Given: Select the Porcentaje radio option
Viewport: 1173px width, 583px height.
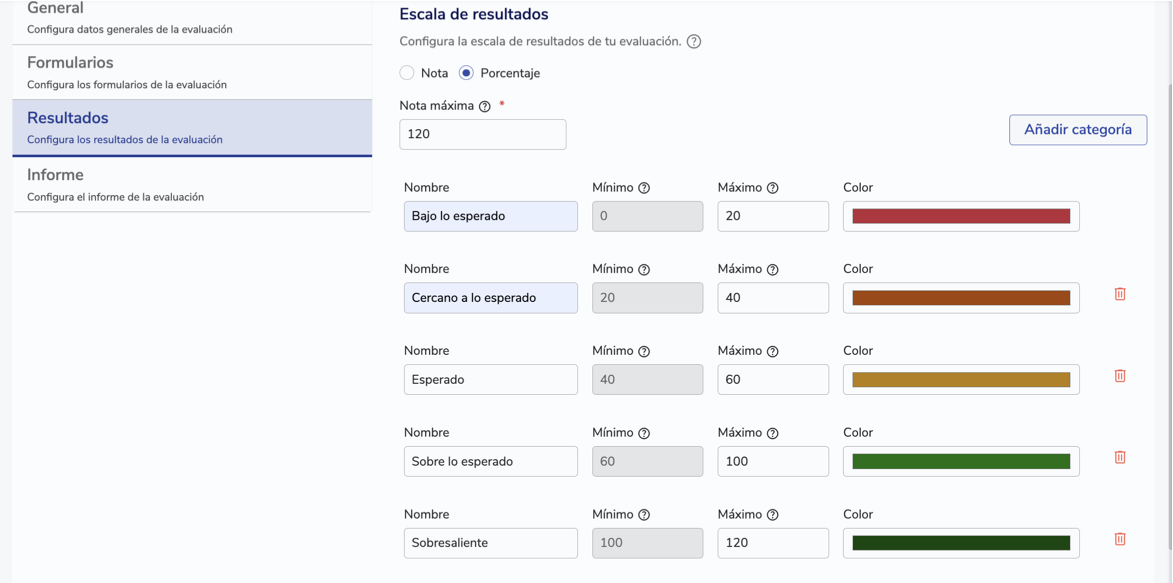Looking at the screenshot, I should pyautogui.click(x=466, y=73).
